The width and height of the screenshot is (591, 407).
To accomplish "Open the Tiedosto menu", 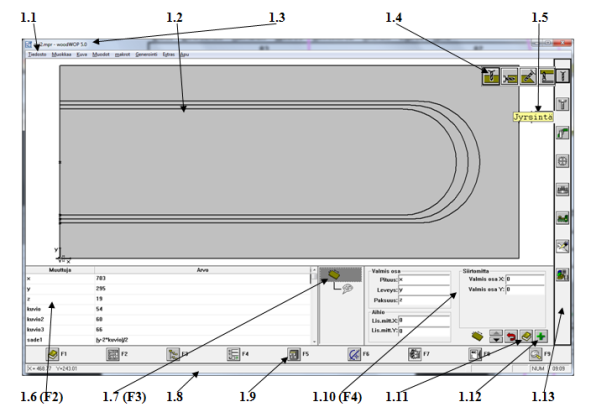I will (x=37, y=55).
